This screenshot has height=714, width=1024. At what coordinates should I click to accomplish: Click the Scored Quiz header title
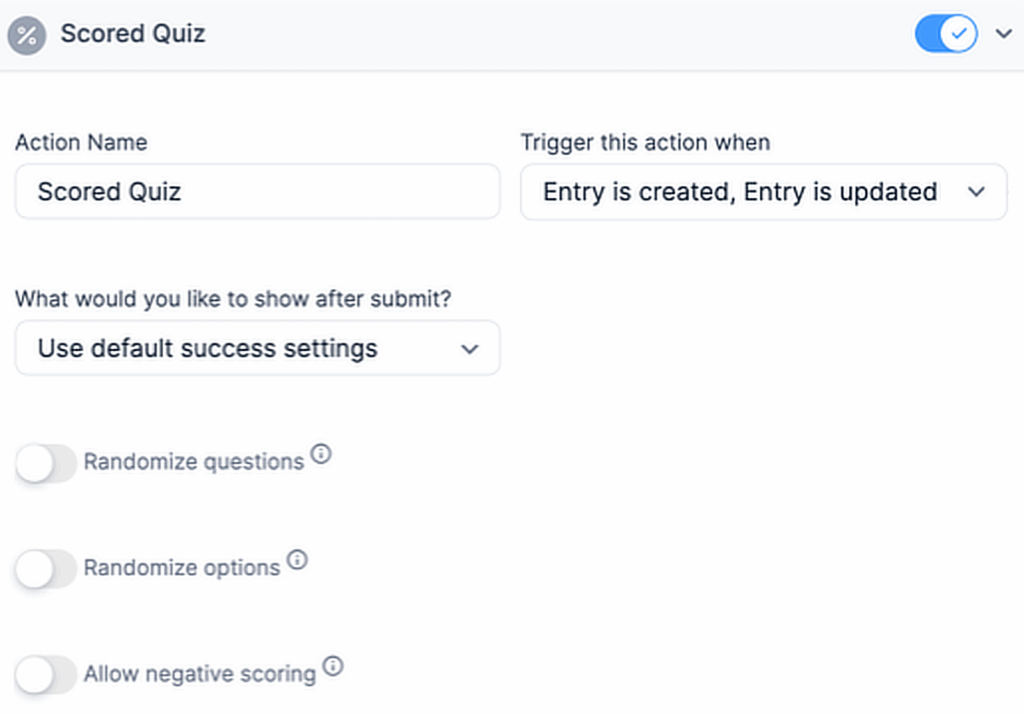(x=133, y=34)
